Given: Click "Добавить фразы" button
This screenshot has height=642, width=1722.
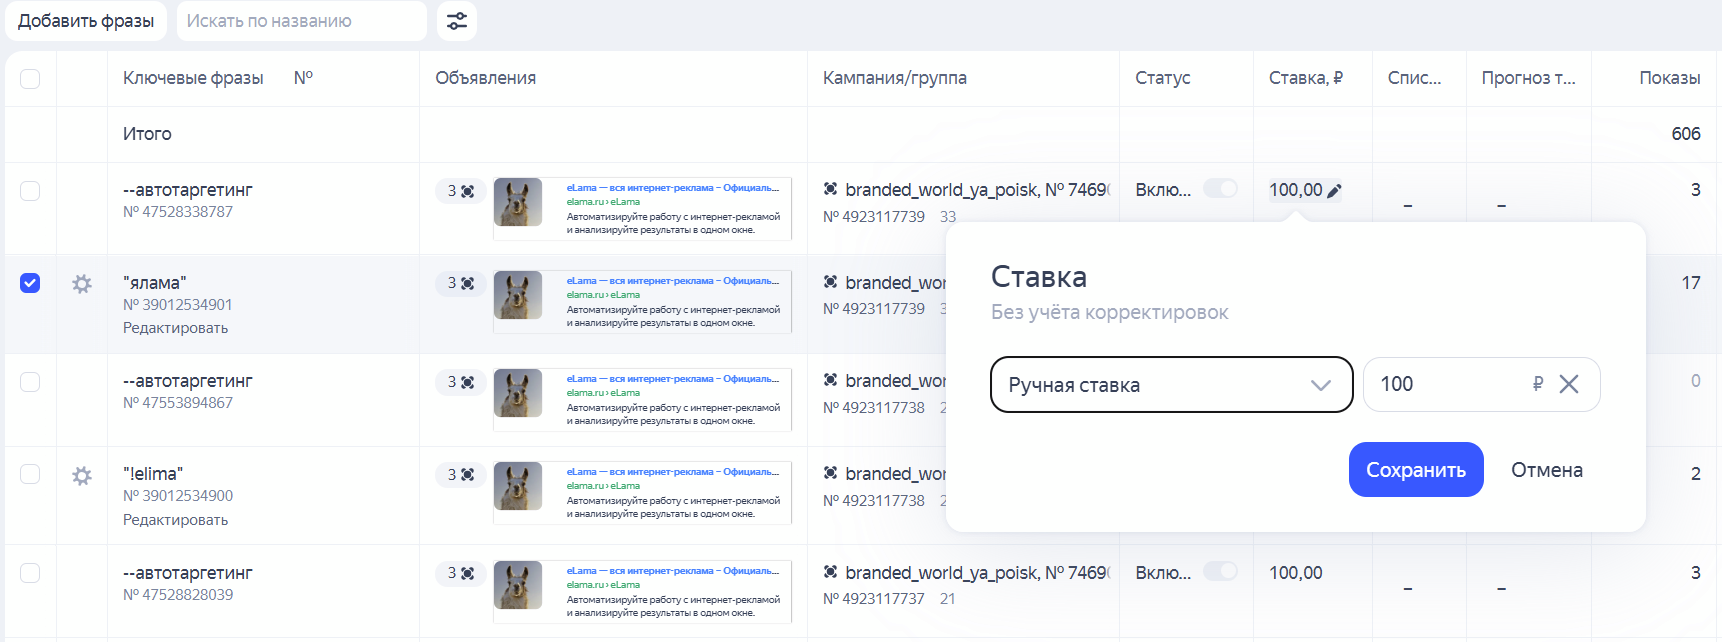Looking at the screenshot, I should (x=86, y=21).
